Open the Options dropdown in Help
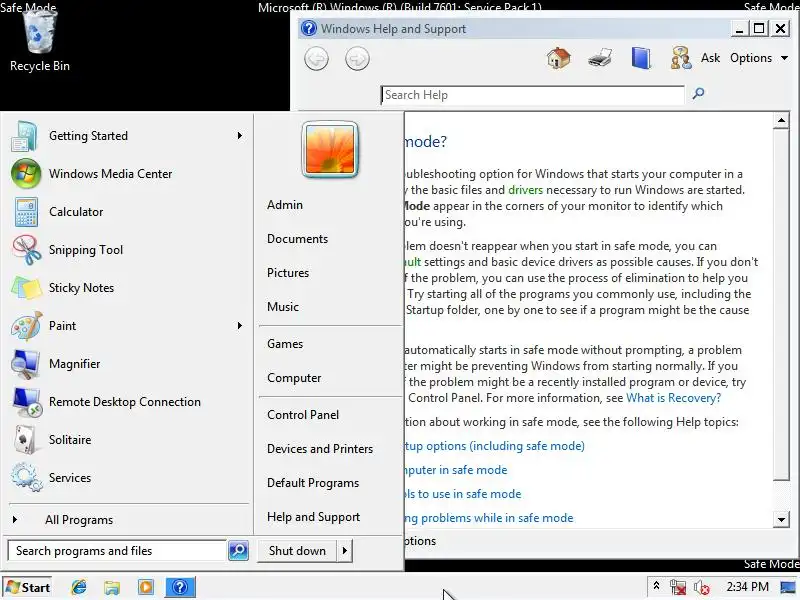This screenshot has height=600, width=800. (x=759, y=58)
